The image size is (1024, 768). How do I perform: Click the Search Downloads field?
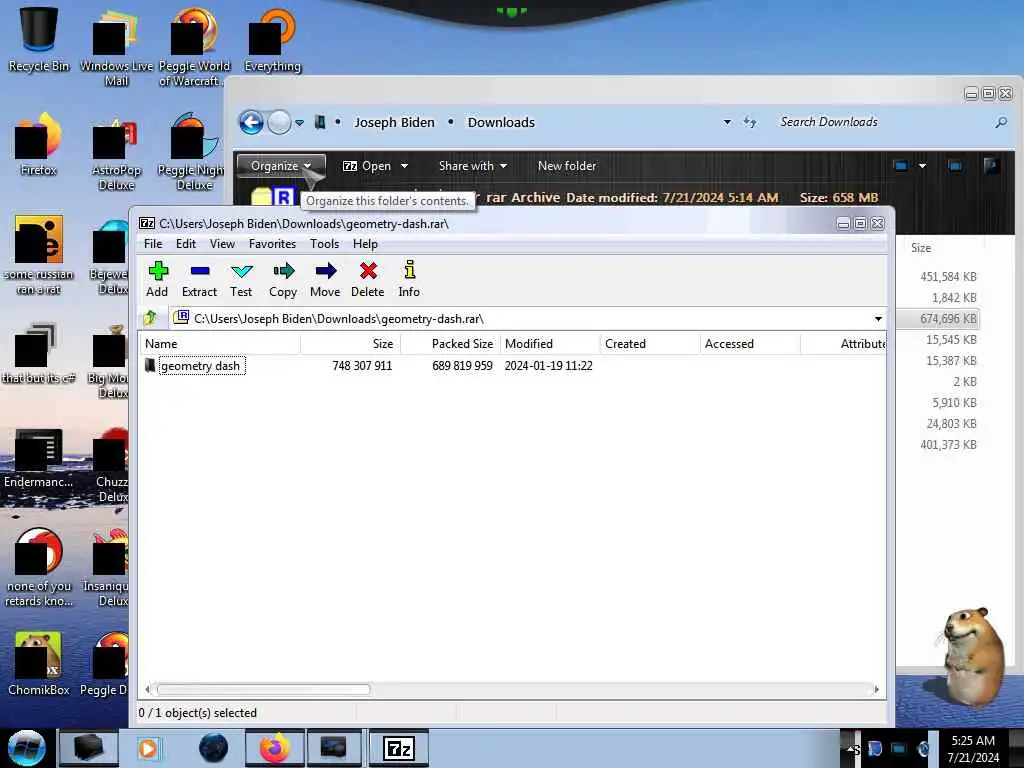(x=882, y=122)
